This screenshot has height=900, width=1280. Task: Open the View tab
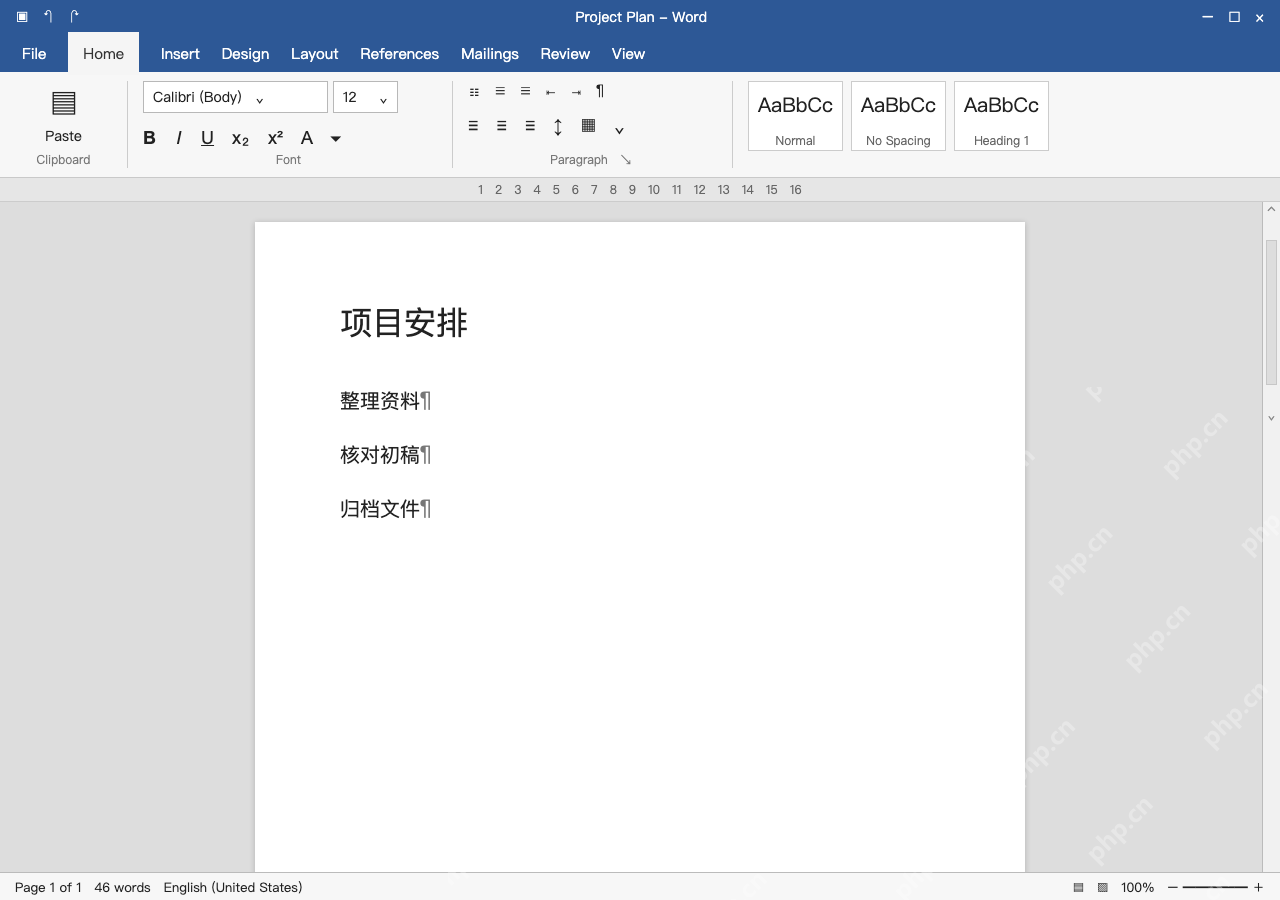(x=628, y=54)
